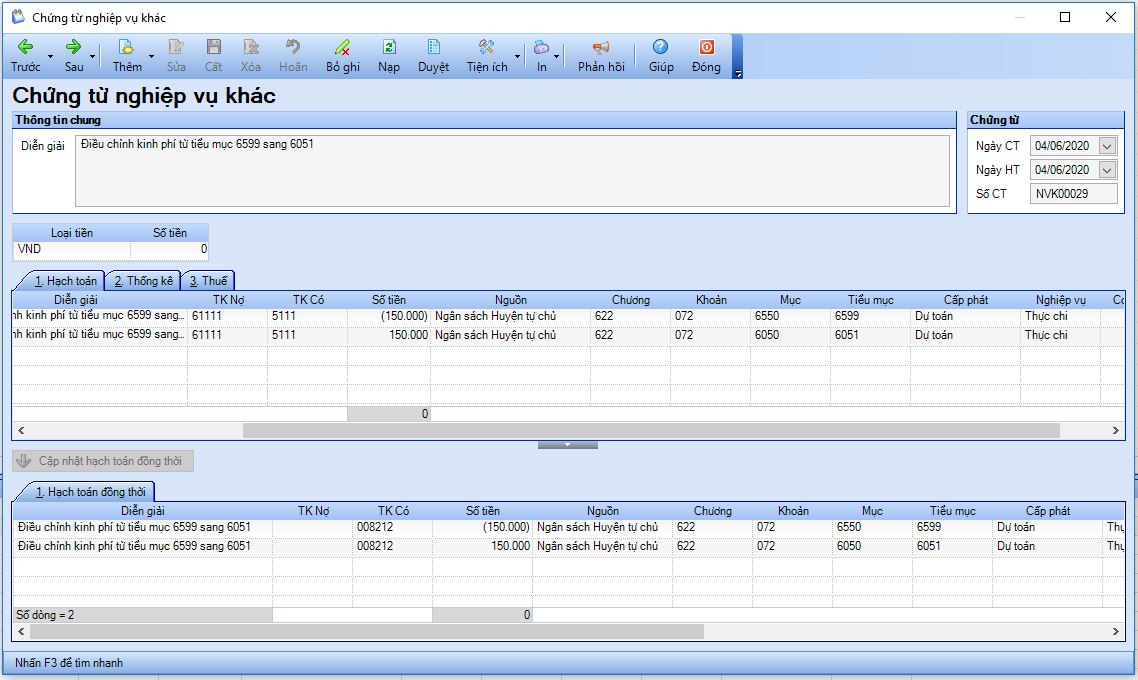Add a new voucher with Thêm

tap(127, 55)
